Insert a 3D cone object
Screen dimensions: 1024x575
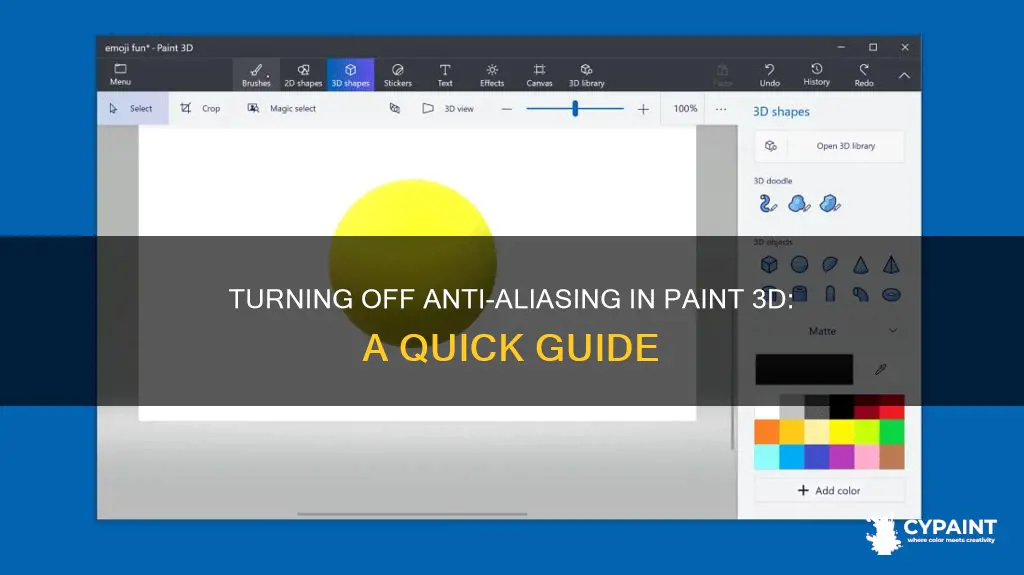(861, 265)
